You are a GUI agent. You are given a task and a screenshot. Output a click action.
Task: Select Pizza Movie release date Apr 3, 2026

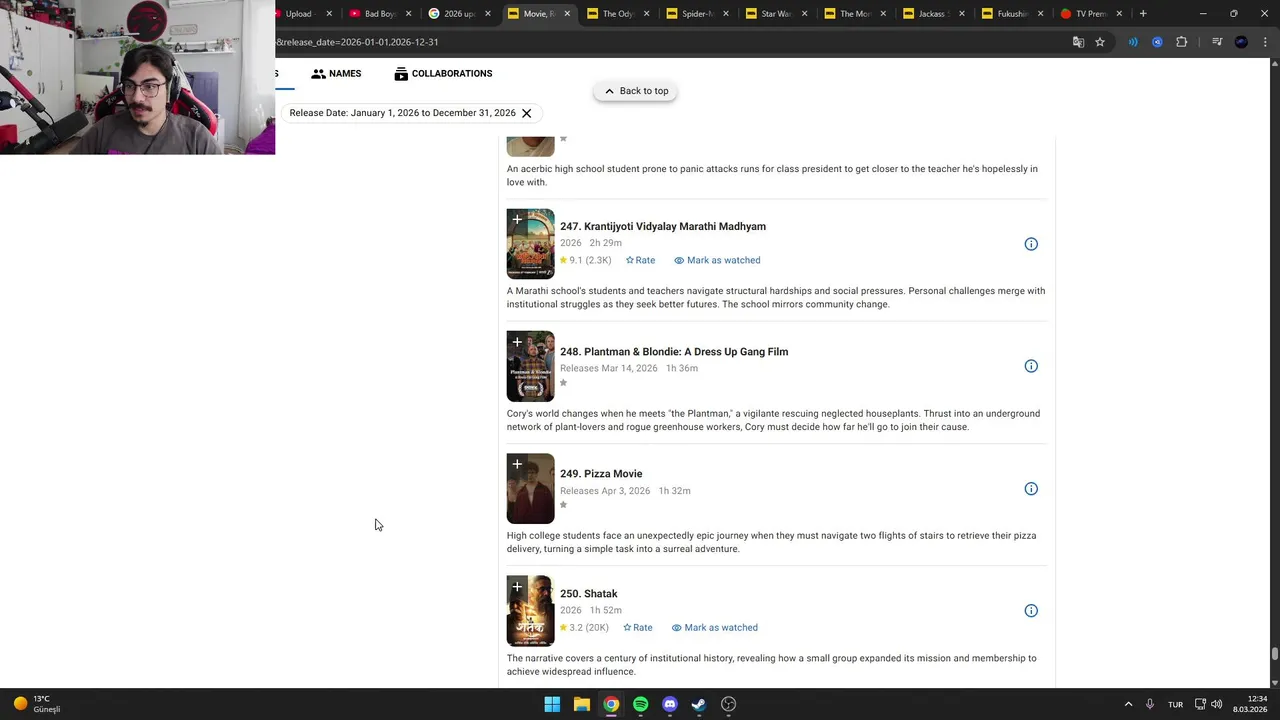click(605, 491)
